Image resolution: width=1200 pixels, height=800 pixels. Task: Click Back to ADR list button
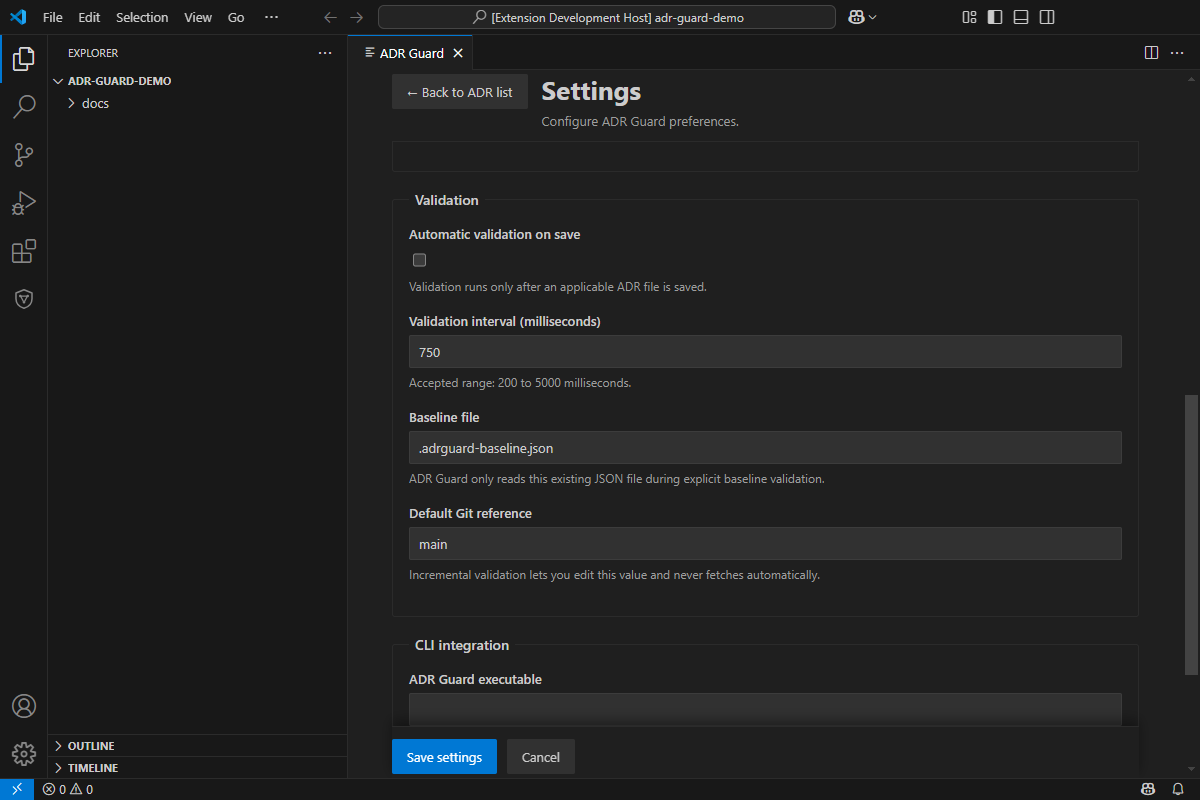point(459,92)
